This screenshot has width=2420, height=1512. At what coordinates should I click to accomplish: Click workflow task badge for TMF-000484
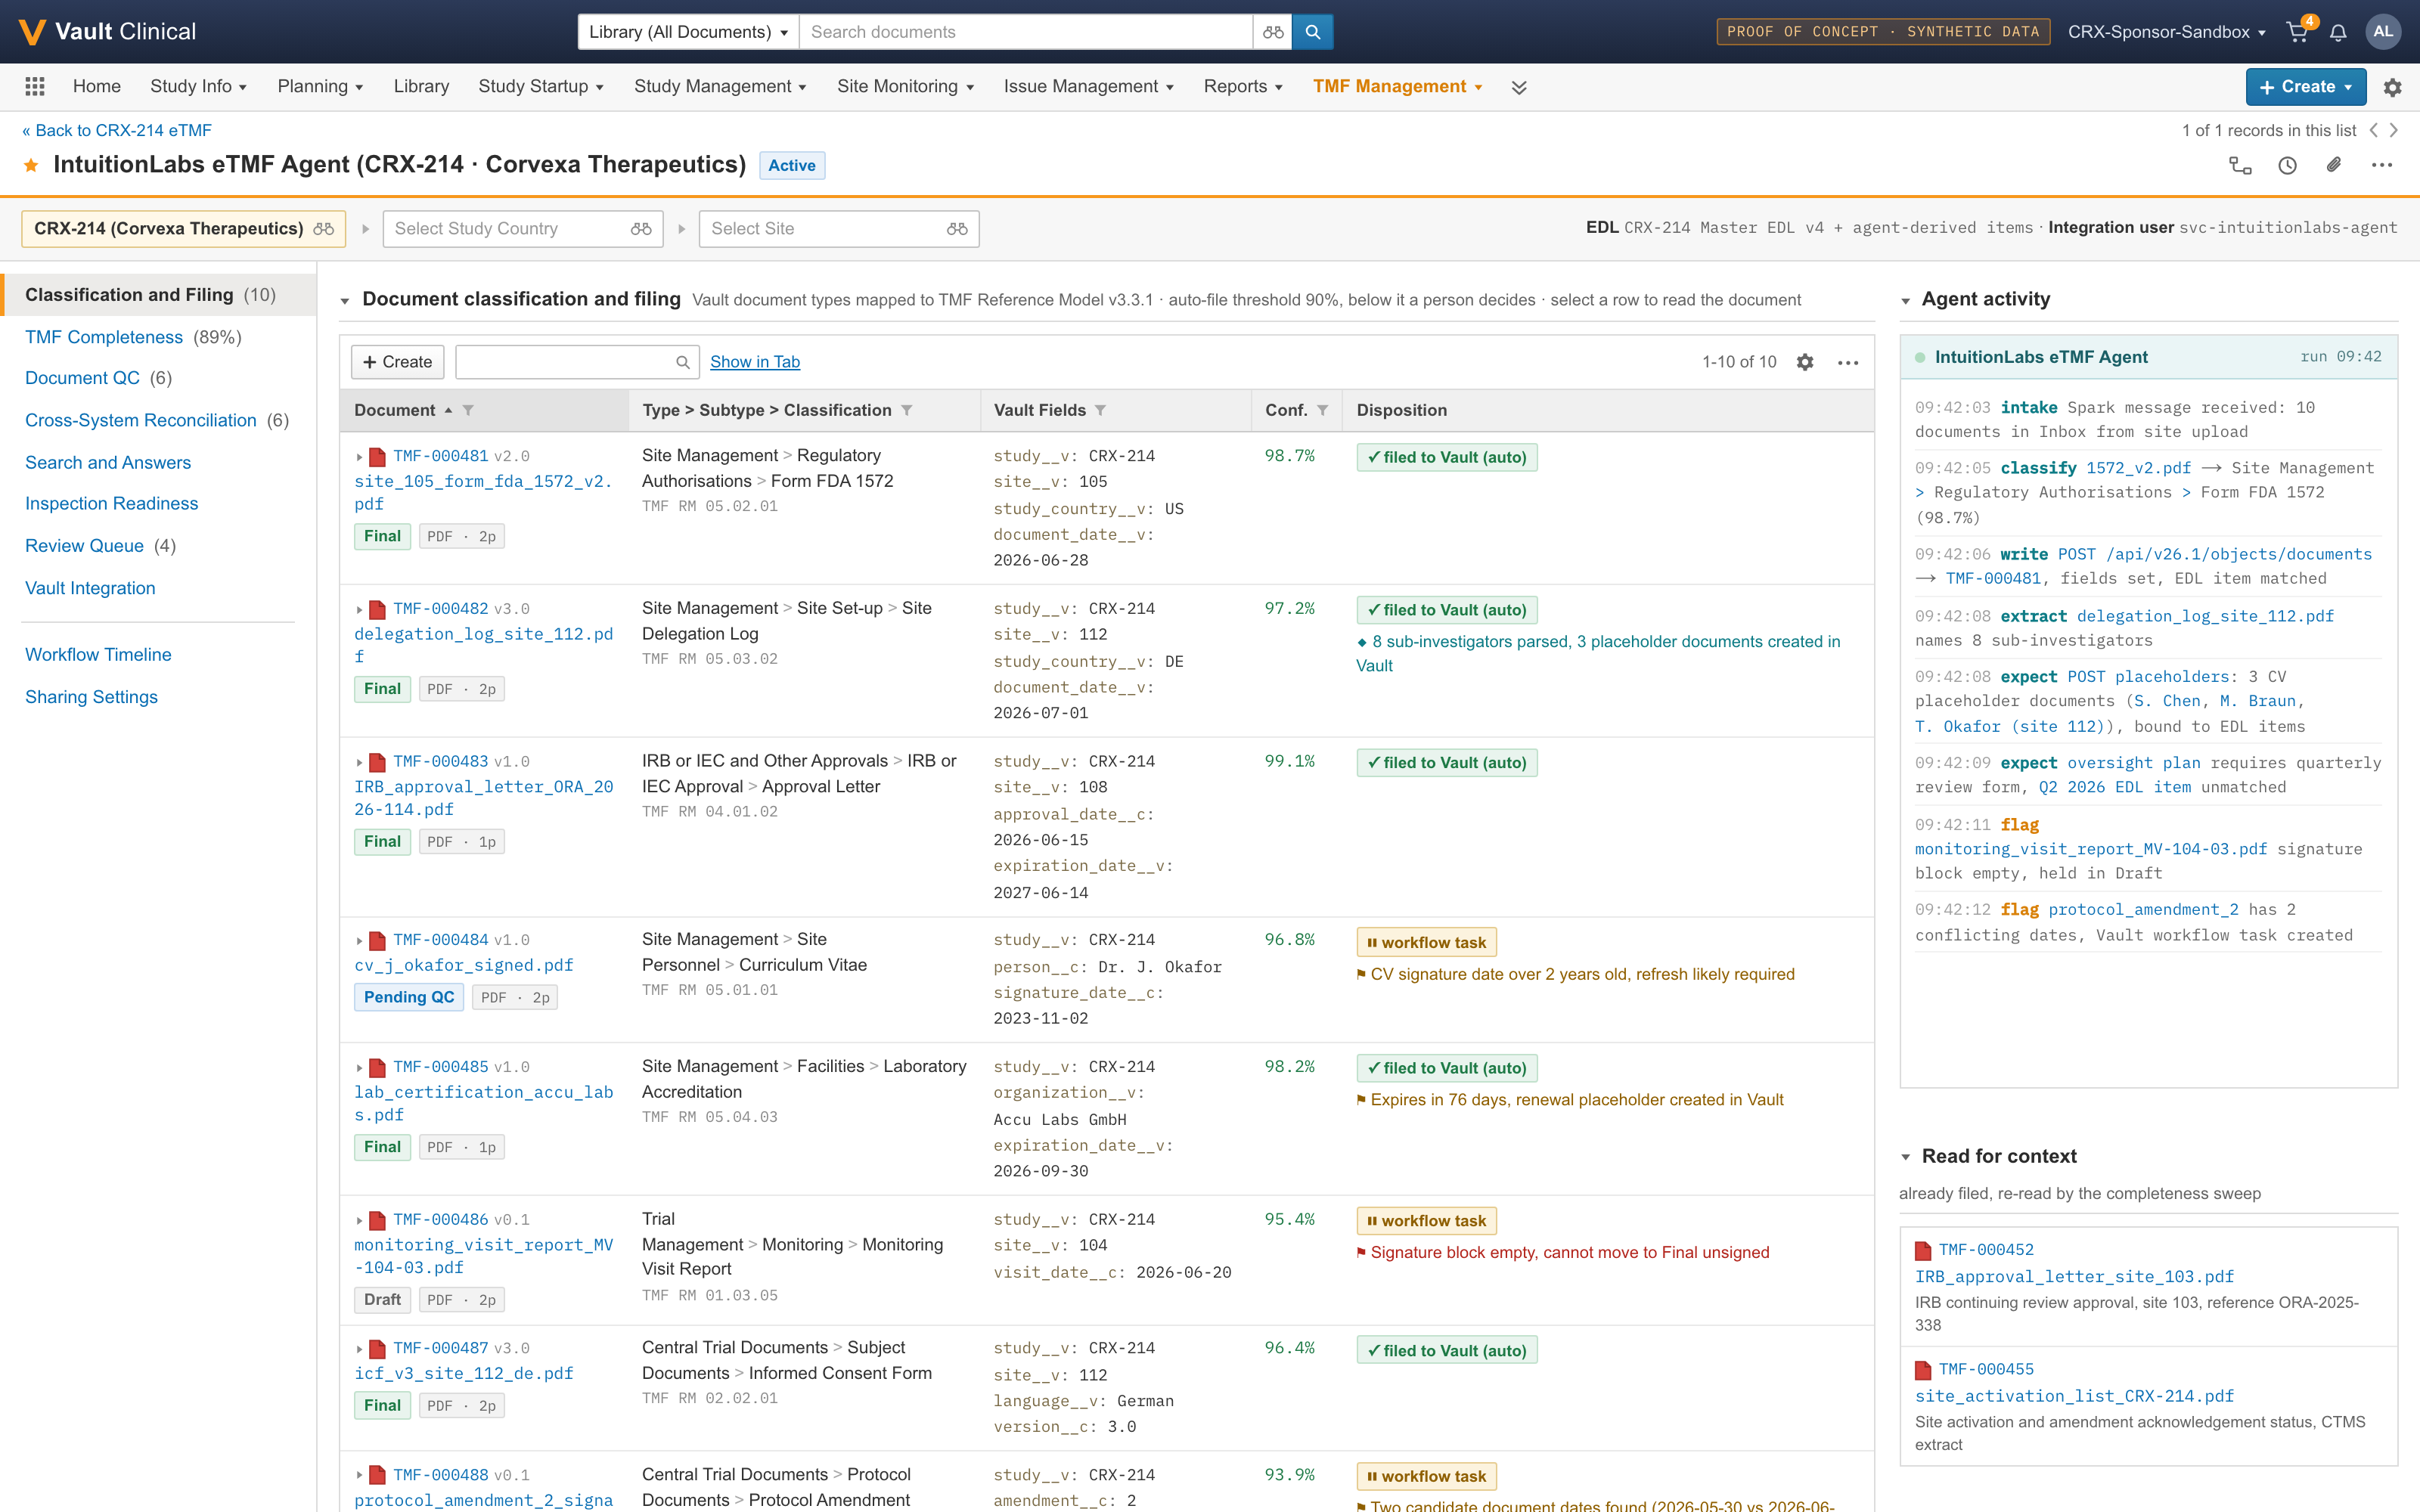(1426, 942)
